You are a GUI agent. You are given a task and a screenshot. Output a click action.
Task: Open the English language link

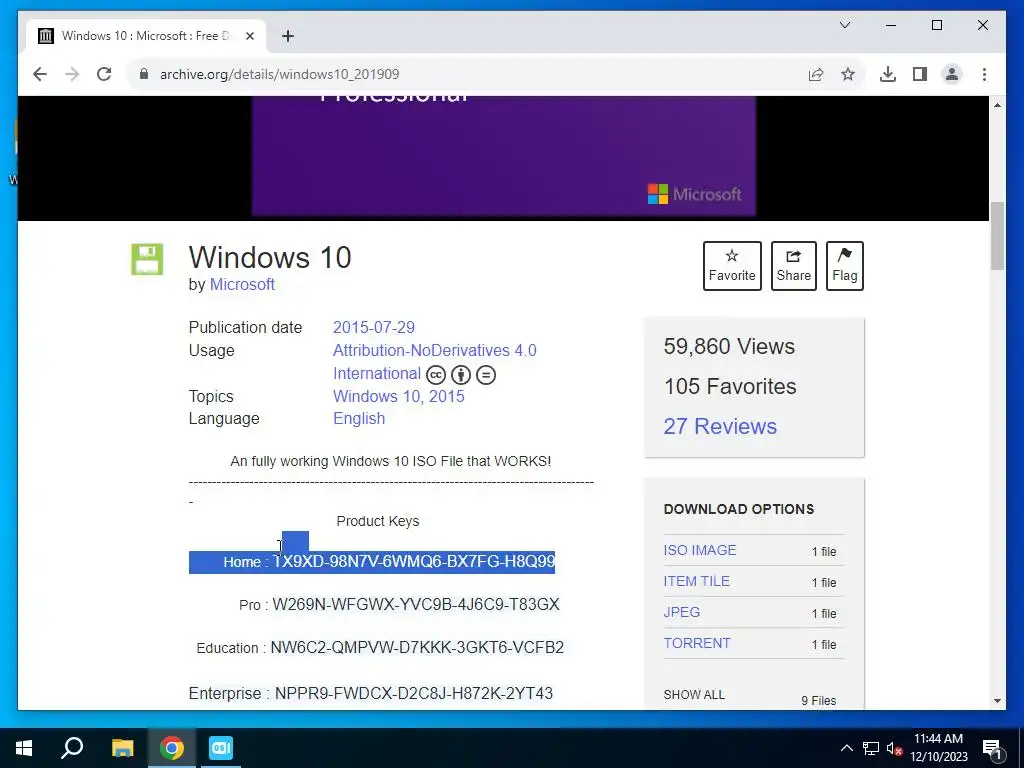(359, 419)
